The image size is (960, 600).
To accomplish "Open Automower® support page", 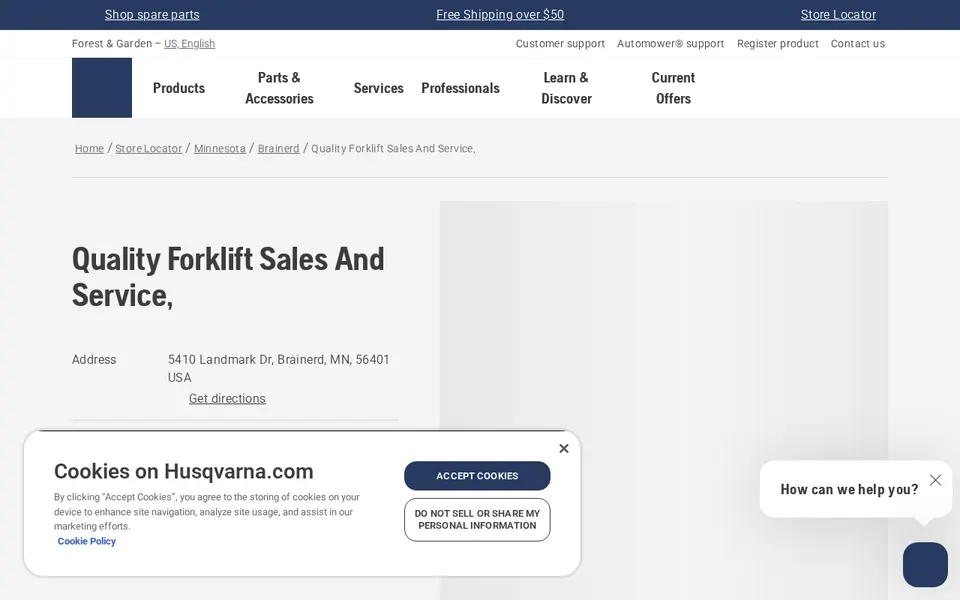I will tap(670, 43).
